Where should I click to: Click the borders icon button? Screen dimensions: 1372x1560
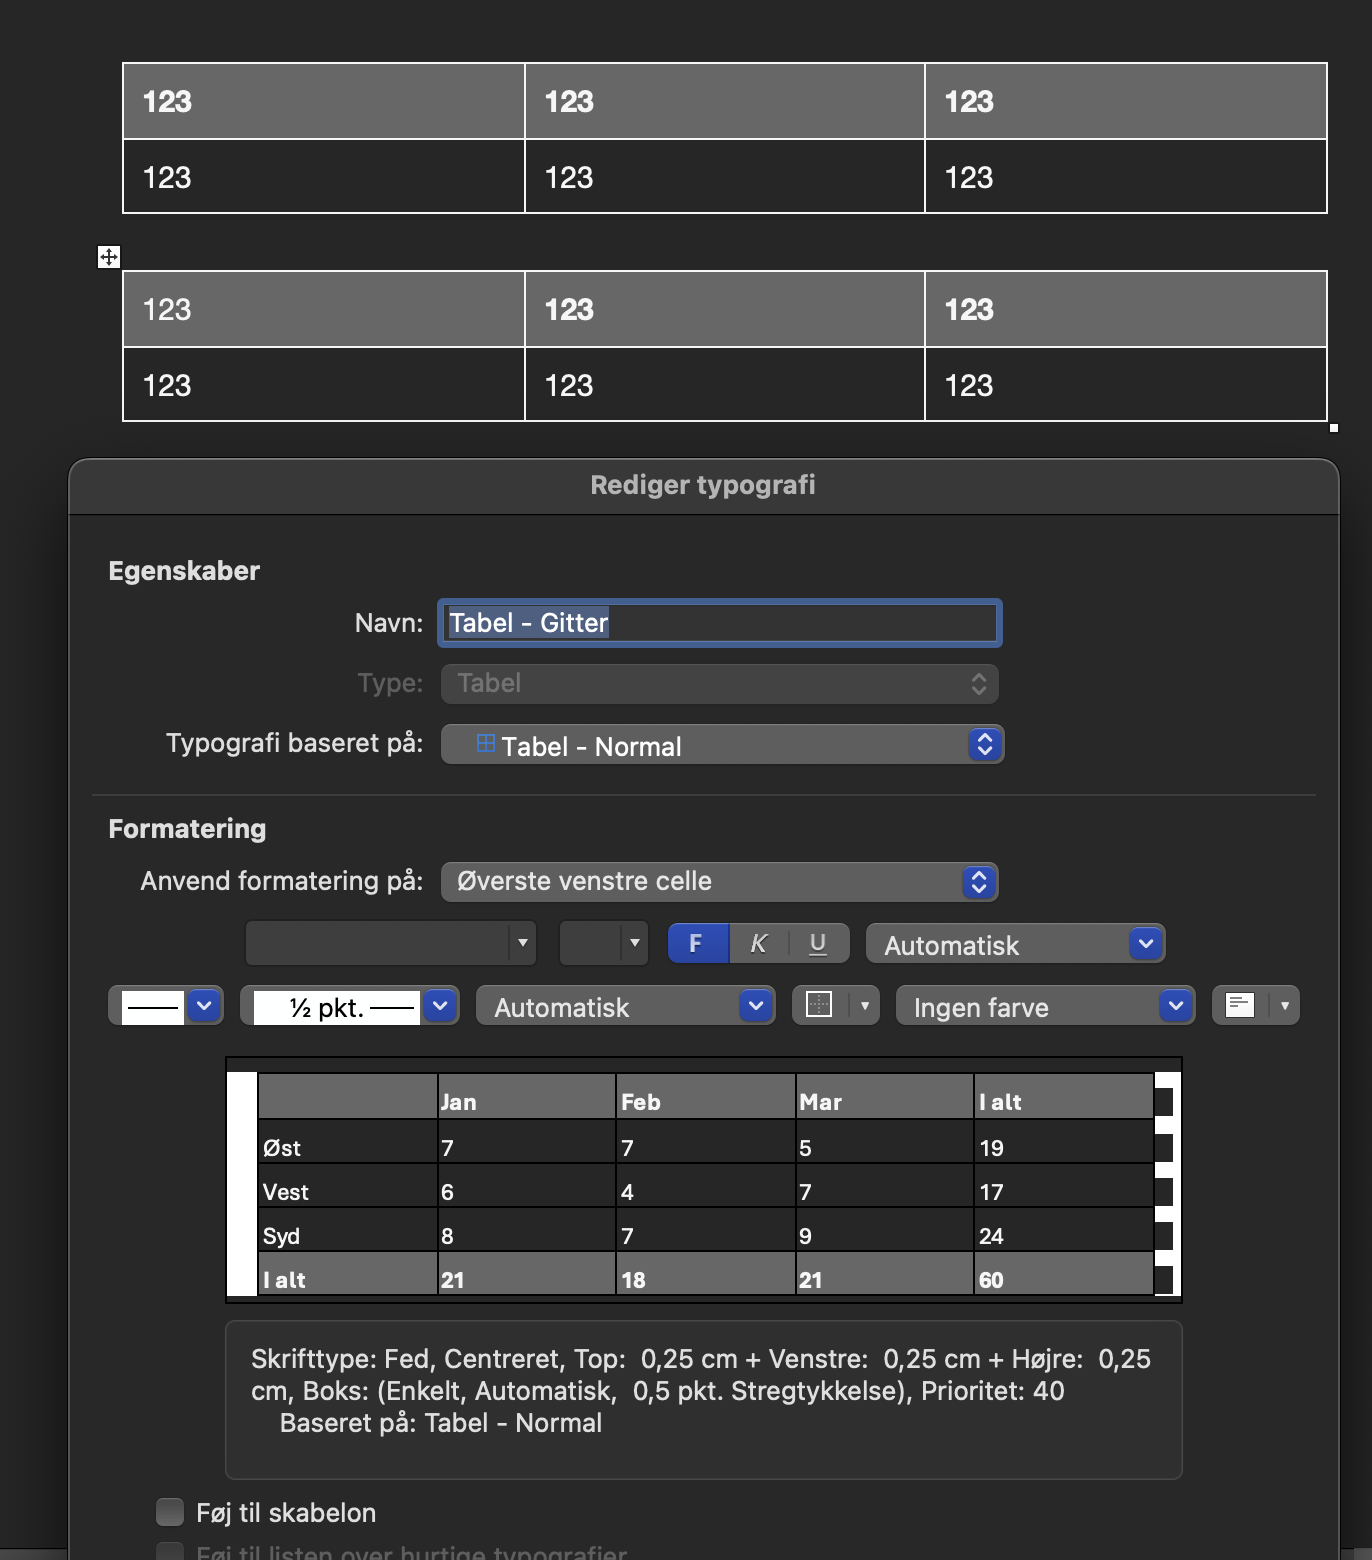coord(819,1005)
